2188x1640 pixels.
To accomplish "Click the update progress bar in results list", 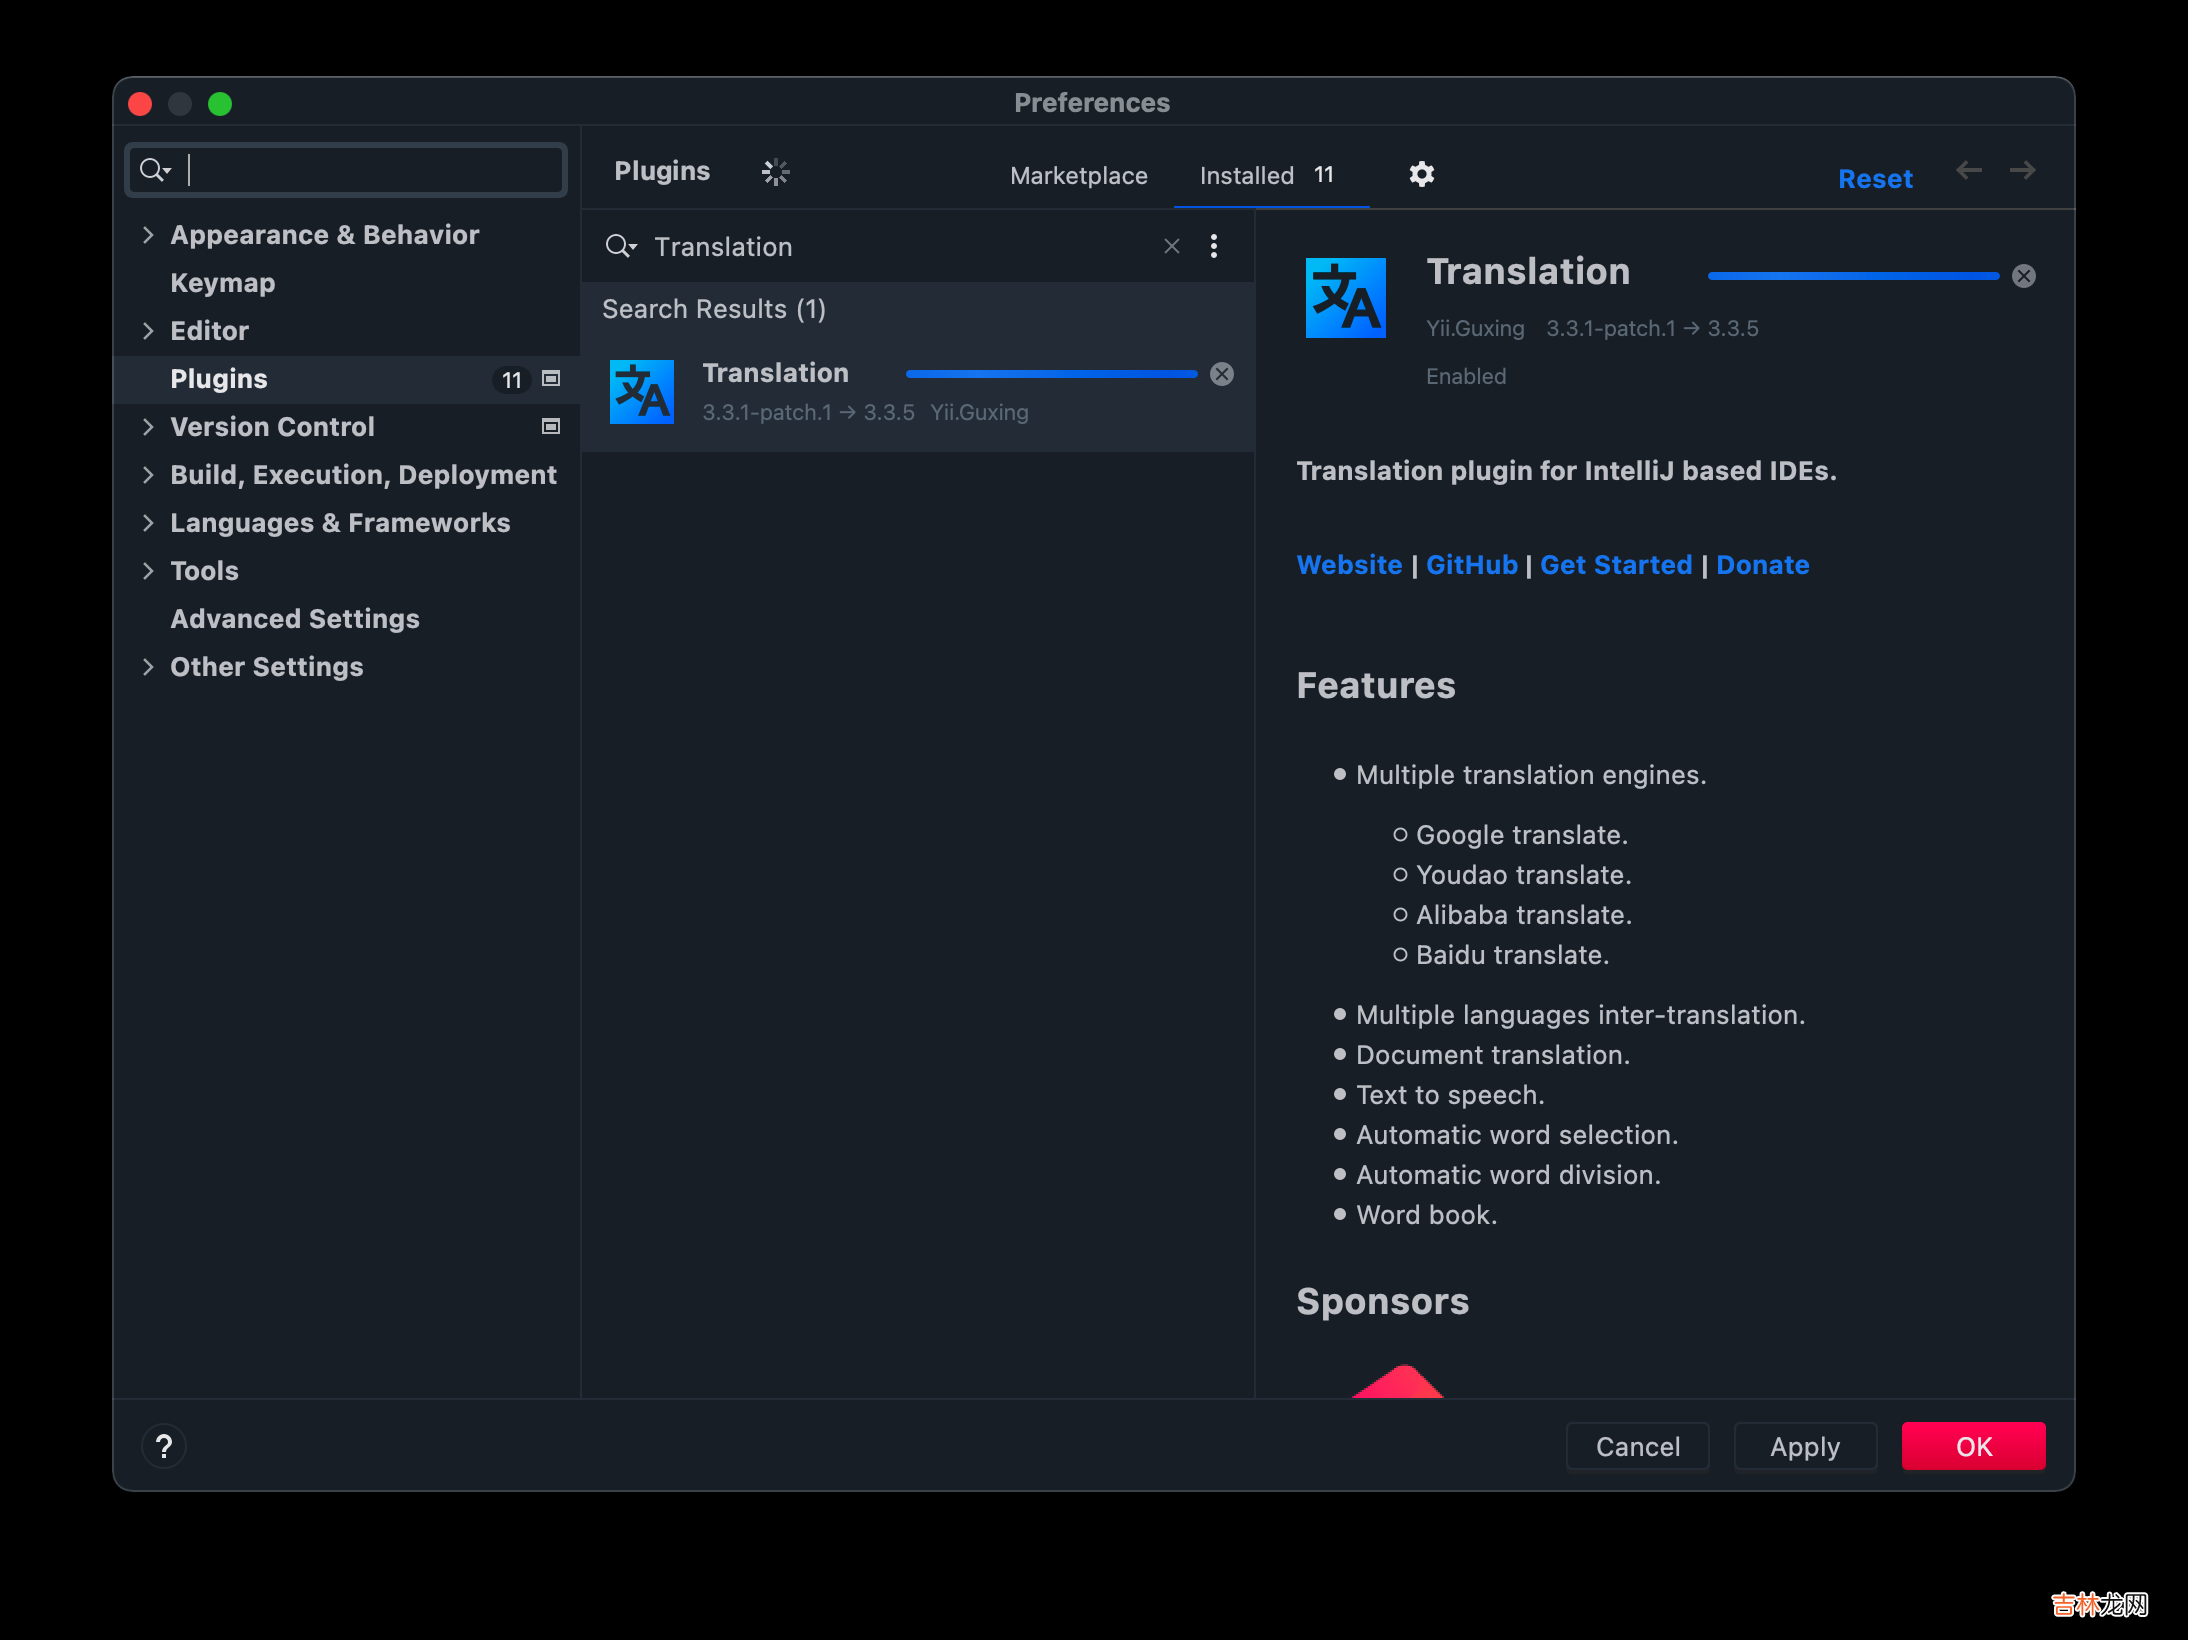I will coord(1051,374).
